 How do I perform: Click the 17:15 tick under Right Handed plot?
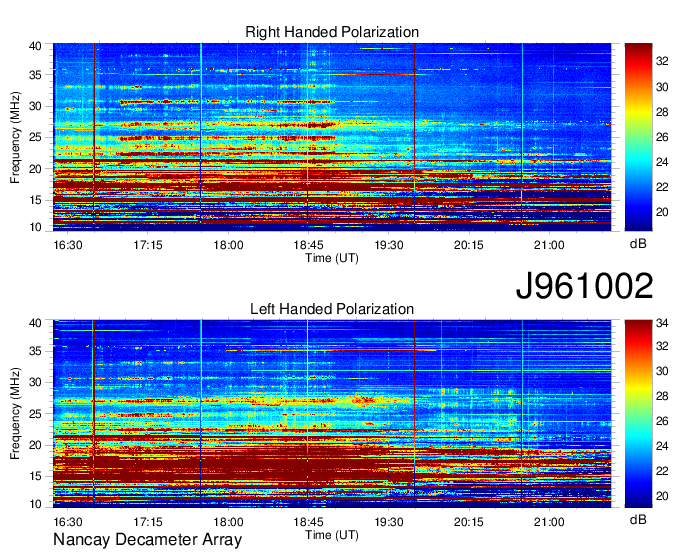tap(147, 245)
